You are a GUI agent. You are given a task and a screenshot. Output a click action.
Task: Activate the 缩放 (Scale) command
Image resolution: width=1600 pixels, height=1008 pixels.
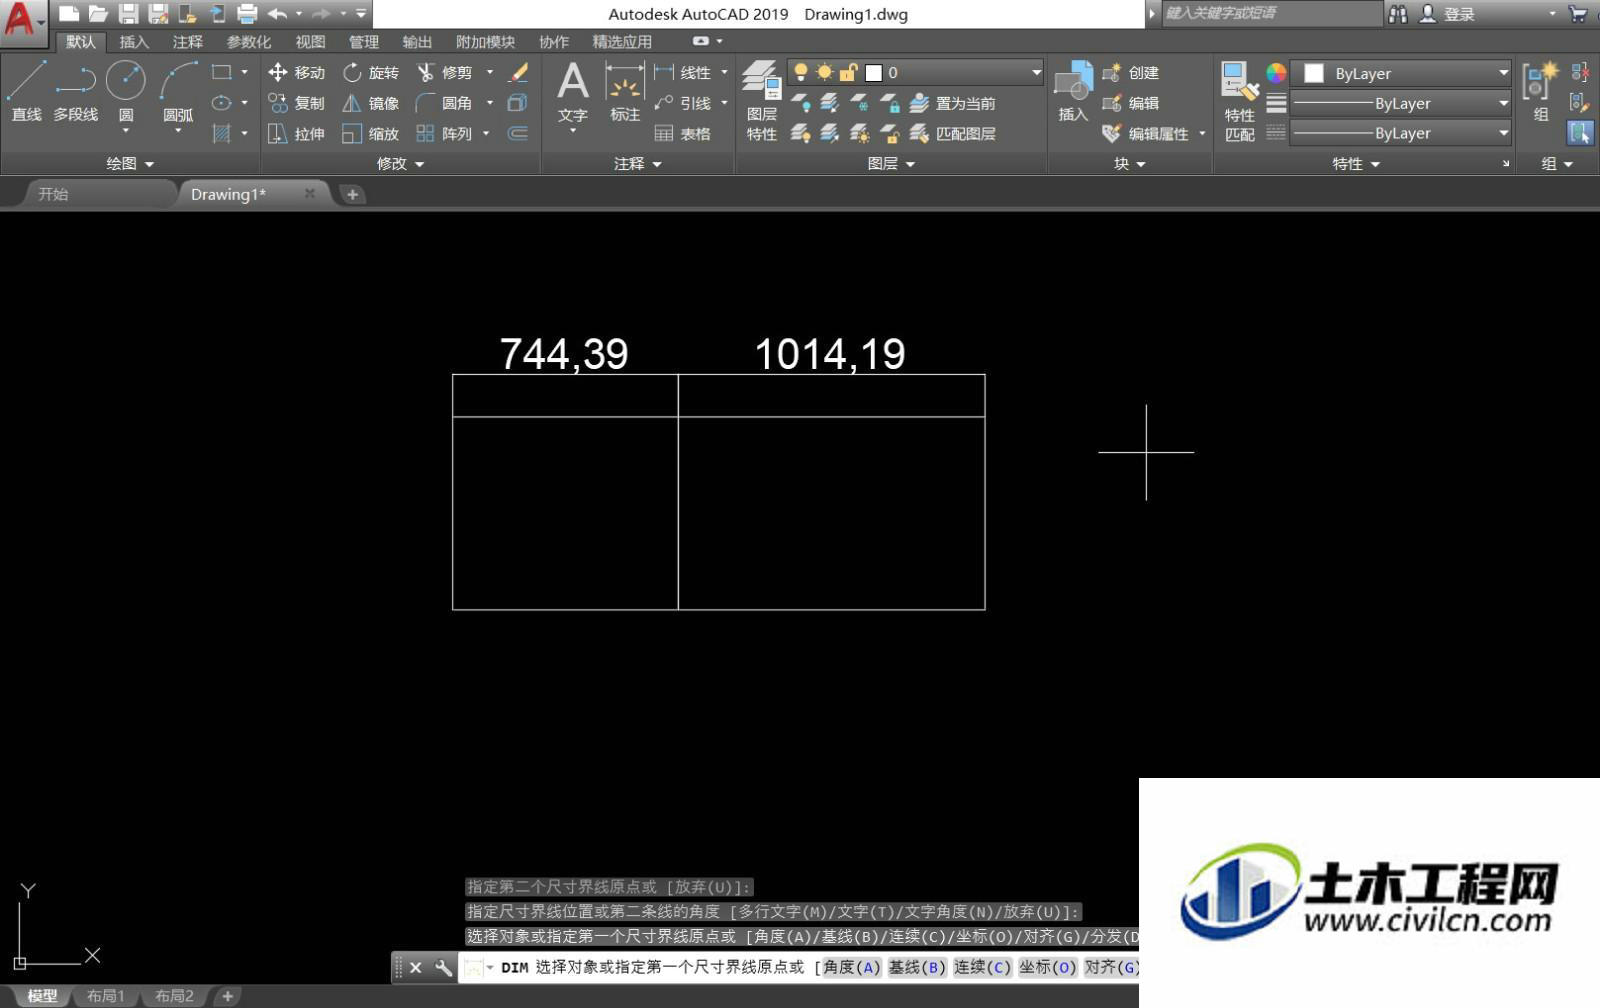click(x=371, y=133)
